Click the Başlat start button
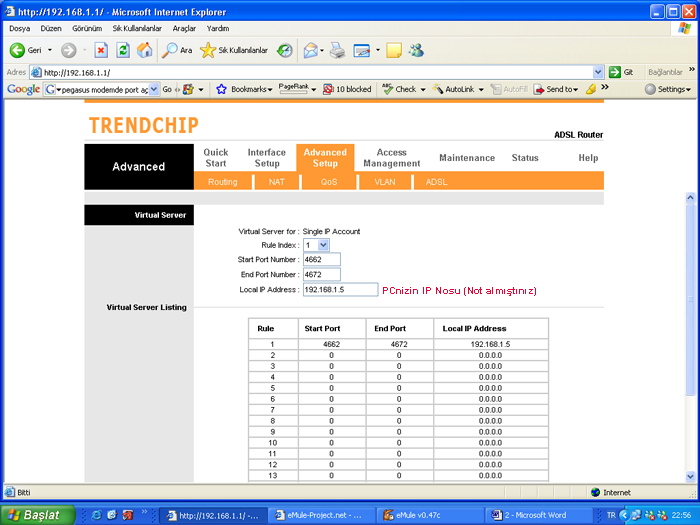 [x=38, y=515]
